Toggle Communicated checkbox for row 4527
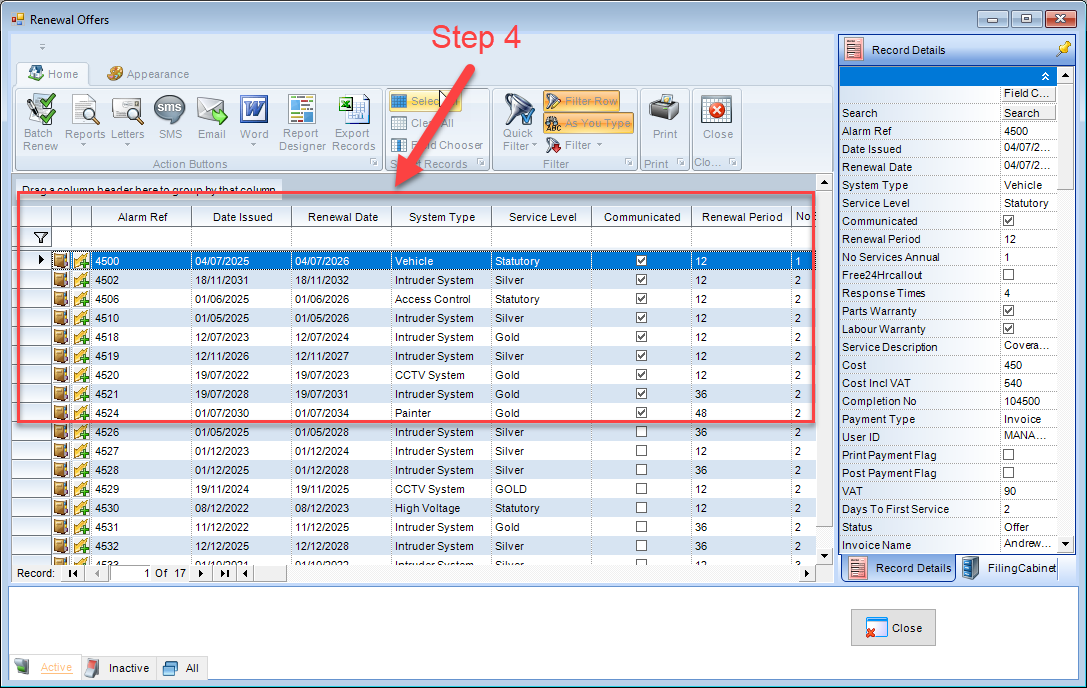This screenshot has width=1087, height=688. (641, 450)
